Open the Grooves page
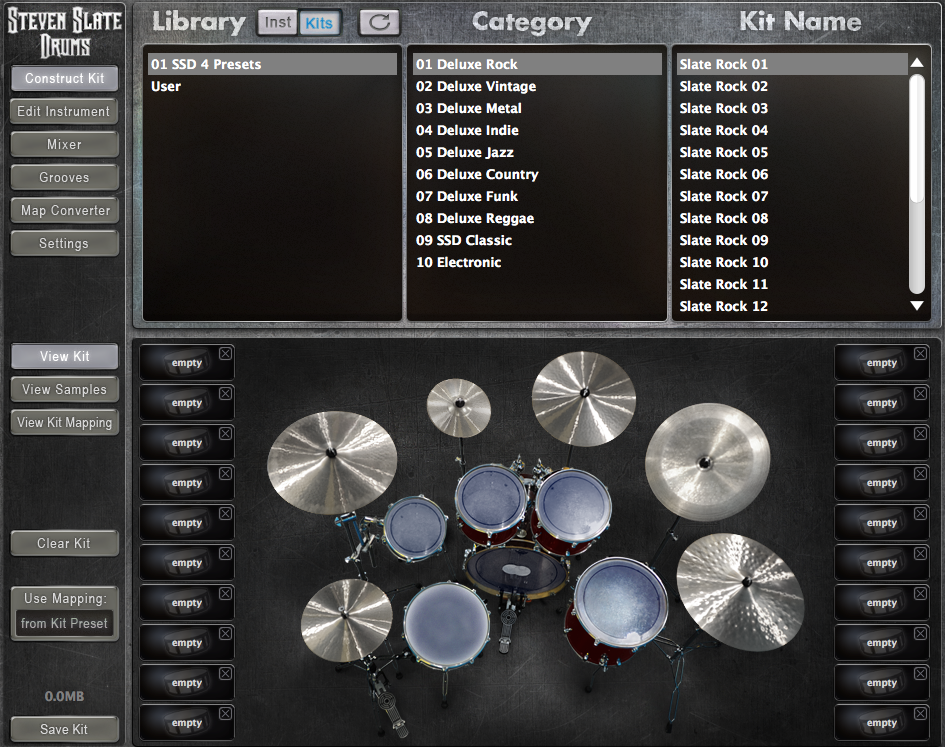Viewport: 945px width, 747px height. point(64,178)
